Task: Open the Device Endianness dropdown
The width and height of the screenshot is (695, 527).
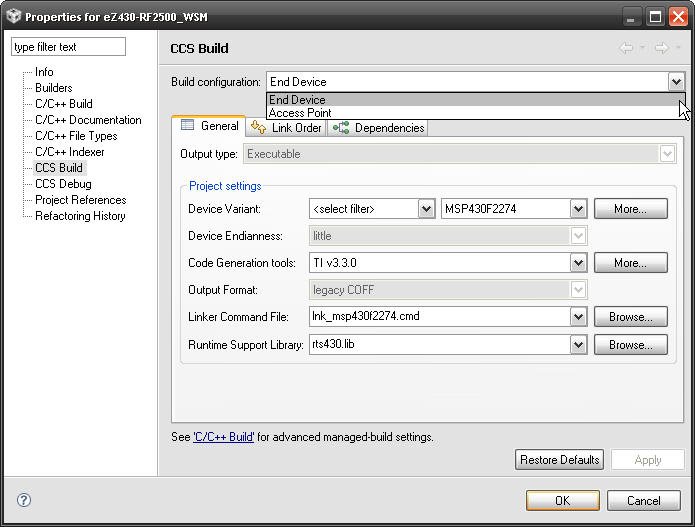Action: point(578,236)
